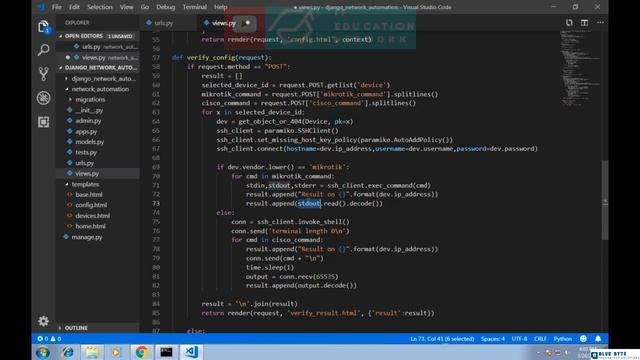The width and height of the screenshot is (640, 360).
Task: Click the Ln 73, Col 41 cursor position
Action: tap(442, 339)
